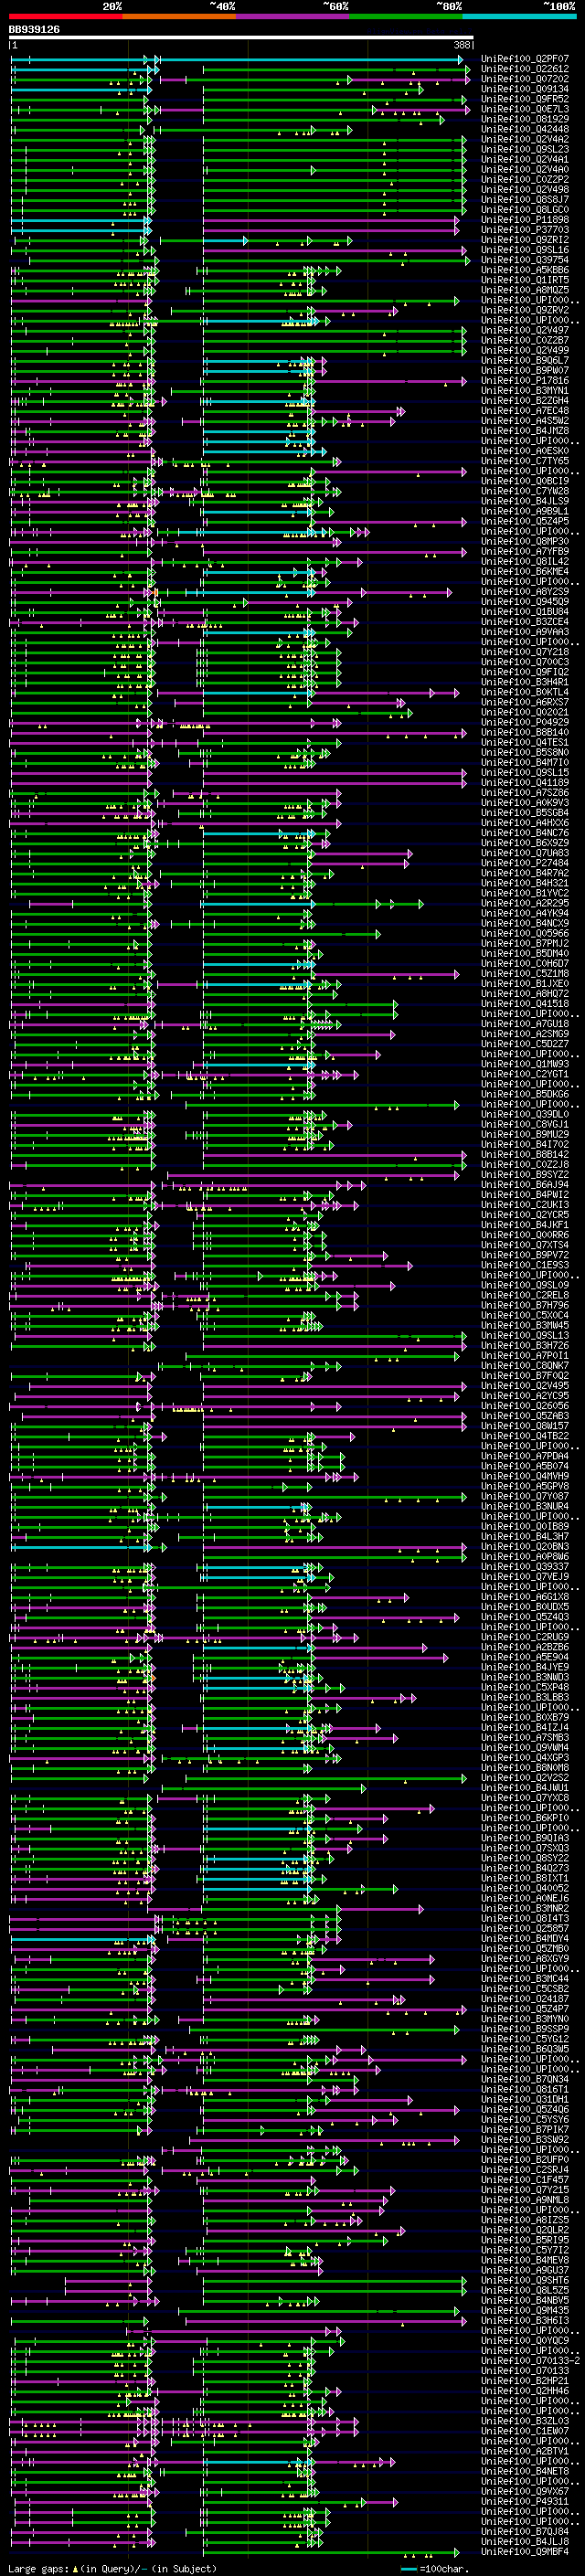Select the UniRef100_B3H4R1 label

click(x=525, y=683)
